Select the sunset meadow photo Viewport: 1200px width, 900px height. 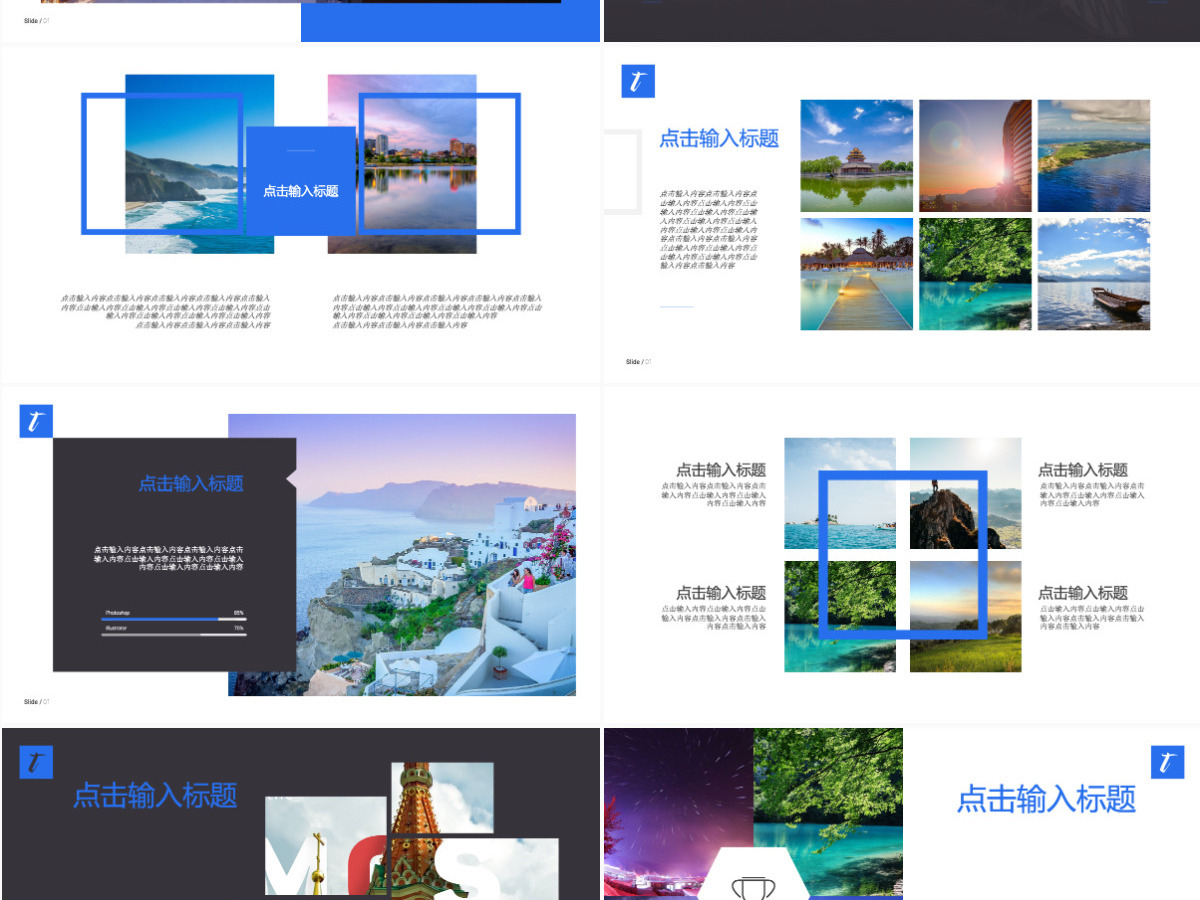[x=966, y=616]
